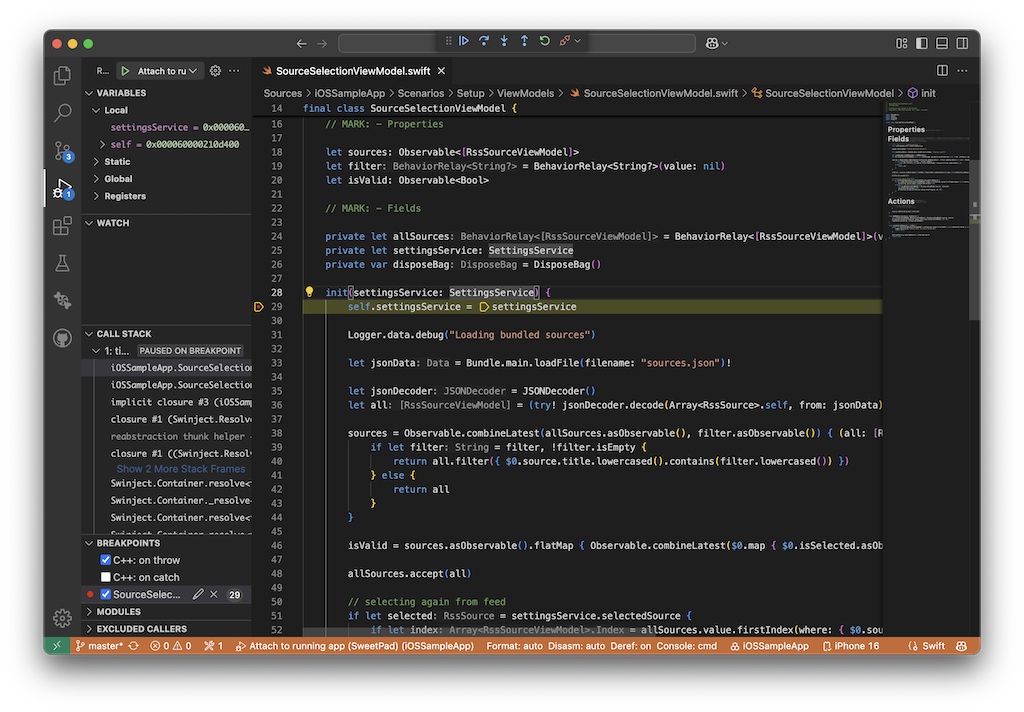Toggle the SourceSelec... line 29 breakpoint checkbox
The height and width of the screenshot is (712, 1024).
(x=105, y=594)
